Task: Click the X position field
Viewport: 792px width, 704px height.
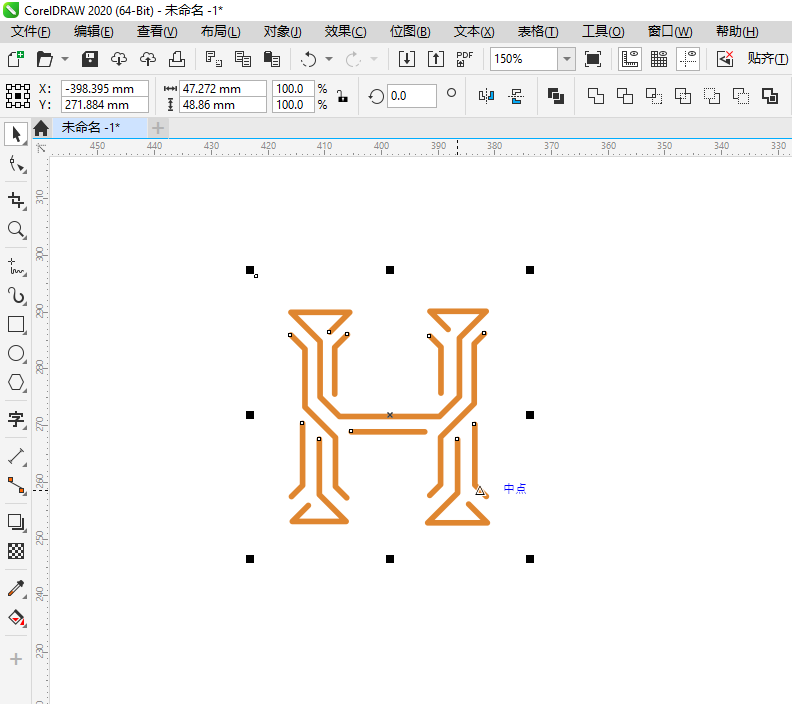Action: [105, 88]
